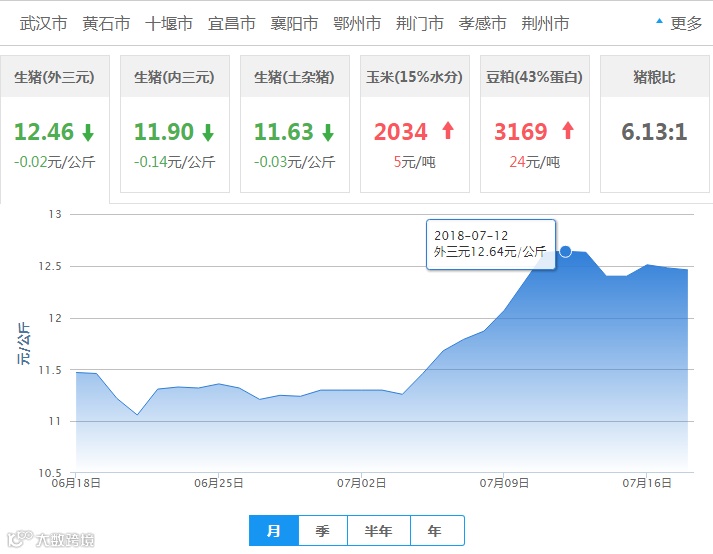Select the 鄂州市 city link
713x554 pixels.
[x=357, y=23]
